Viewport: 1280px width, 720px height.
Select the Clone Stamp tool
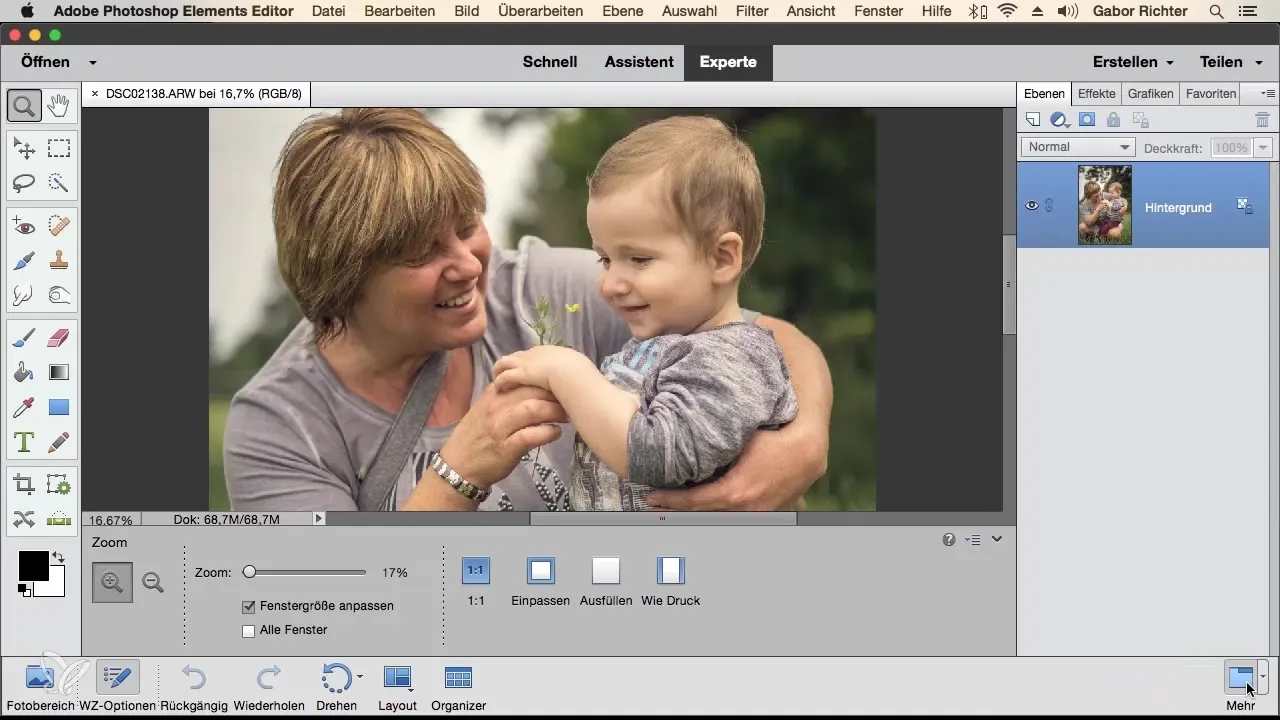(59, 260)
